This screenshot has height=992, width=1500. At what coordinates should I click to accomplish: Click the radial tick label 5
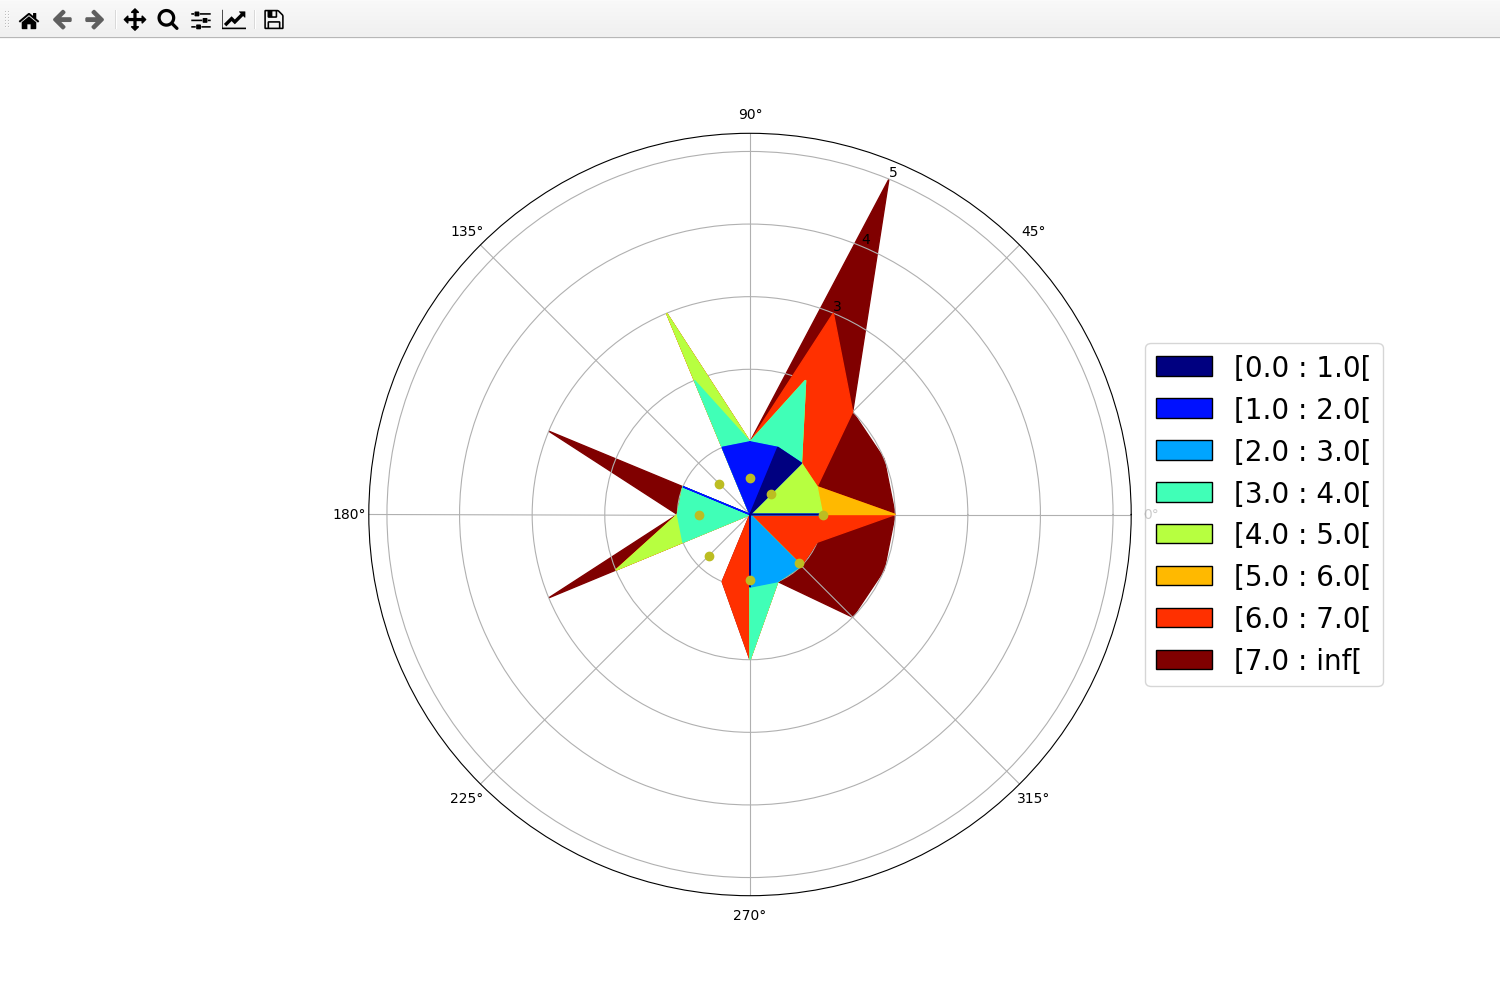(x=890, y=172)
